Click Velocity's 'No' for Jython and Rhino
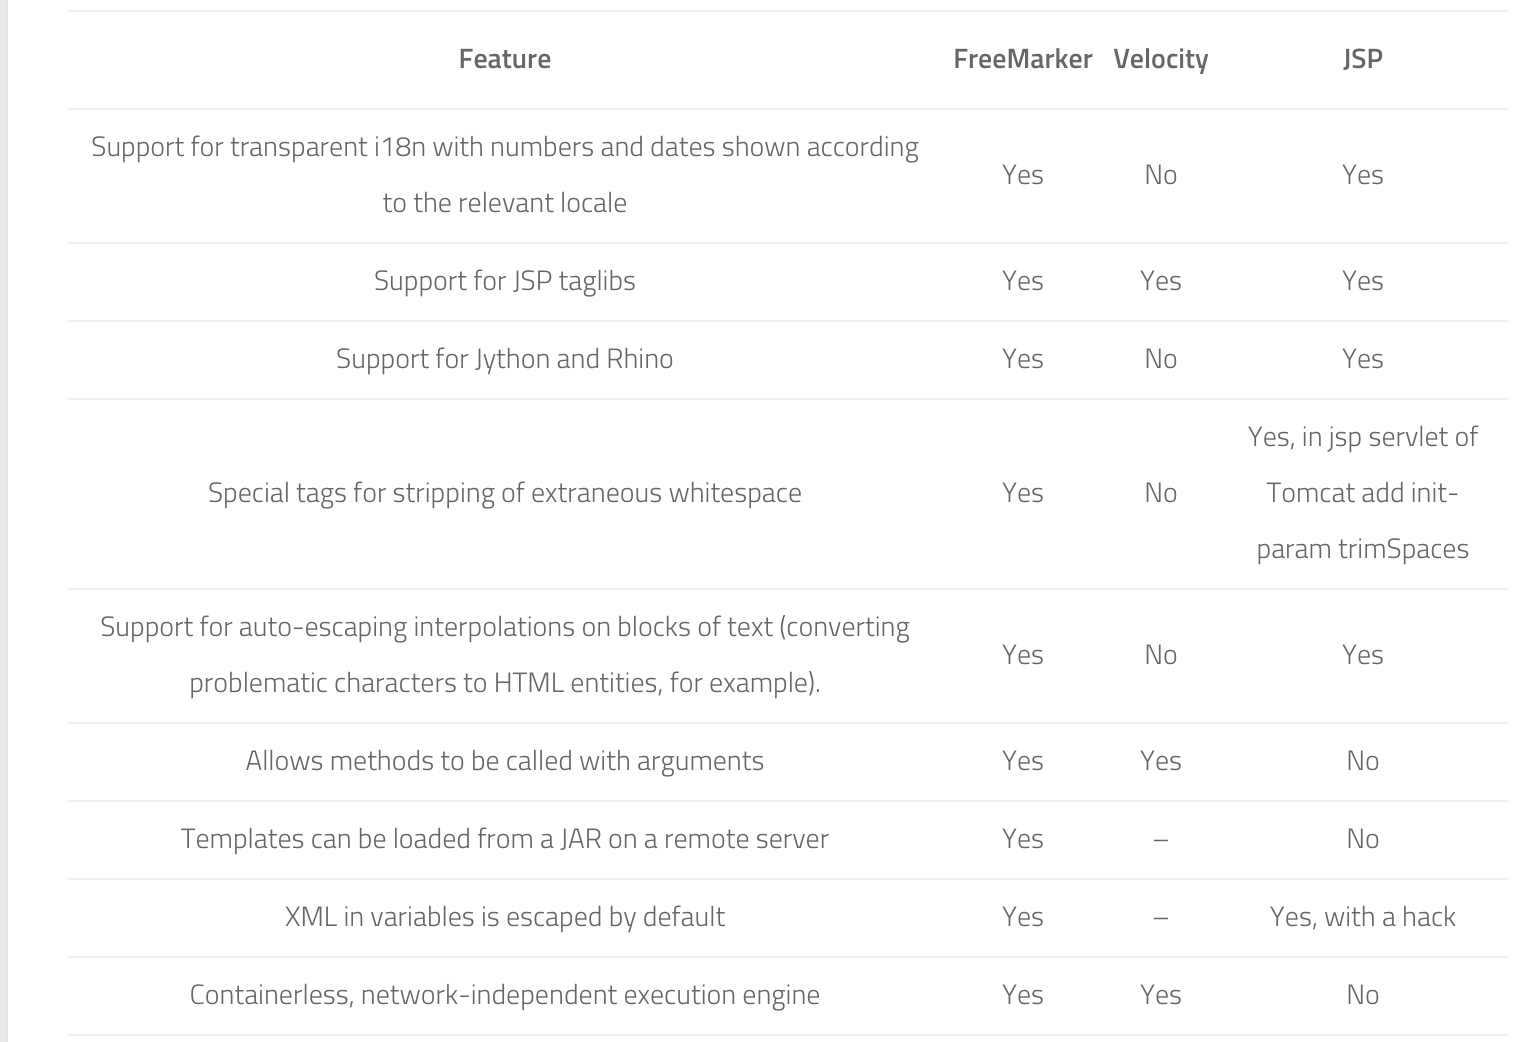Screen dimensions: 1540x1042 [x=1160, y=359]
